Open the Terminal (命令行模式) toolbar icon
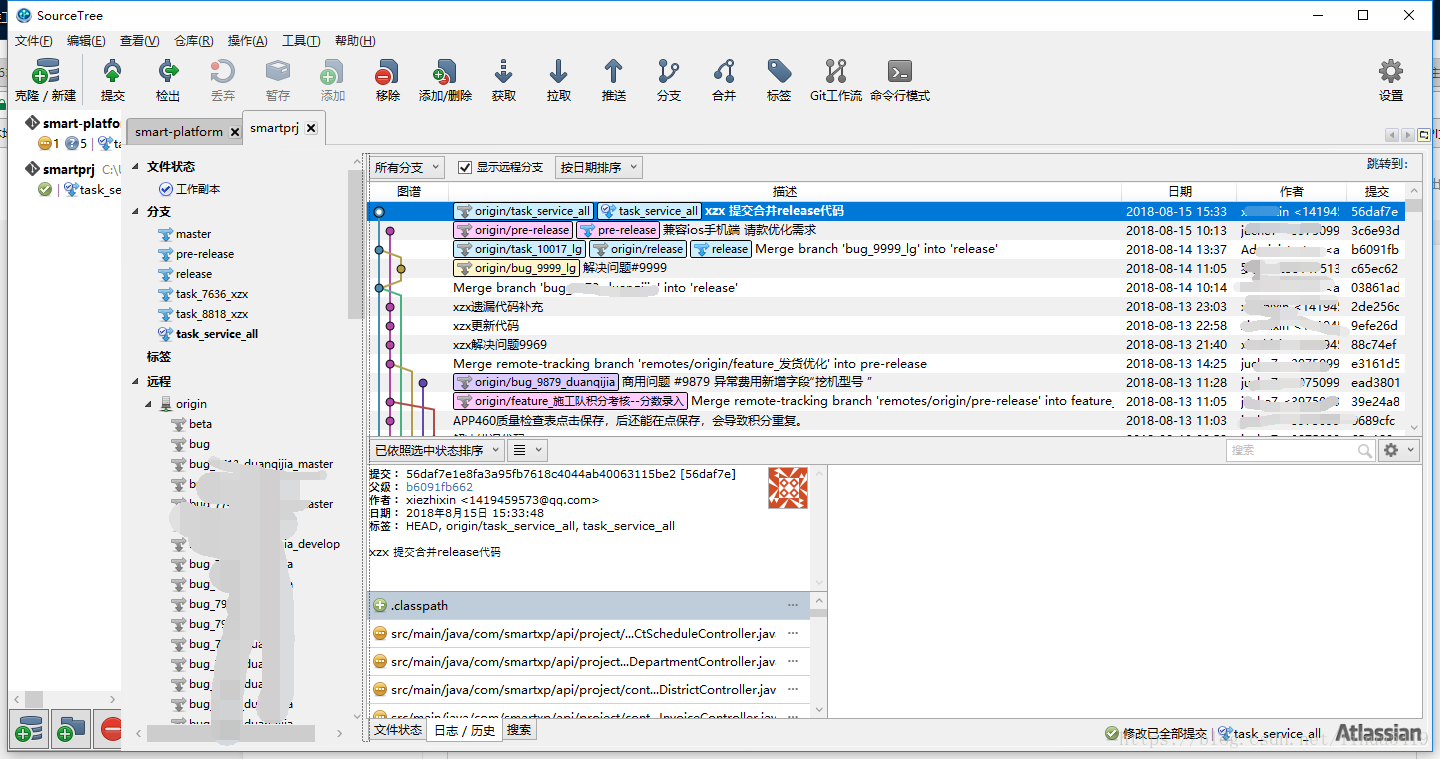The width and height of the screenshot is (1440, 759). click(900, 72)
